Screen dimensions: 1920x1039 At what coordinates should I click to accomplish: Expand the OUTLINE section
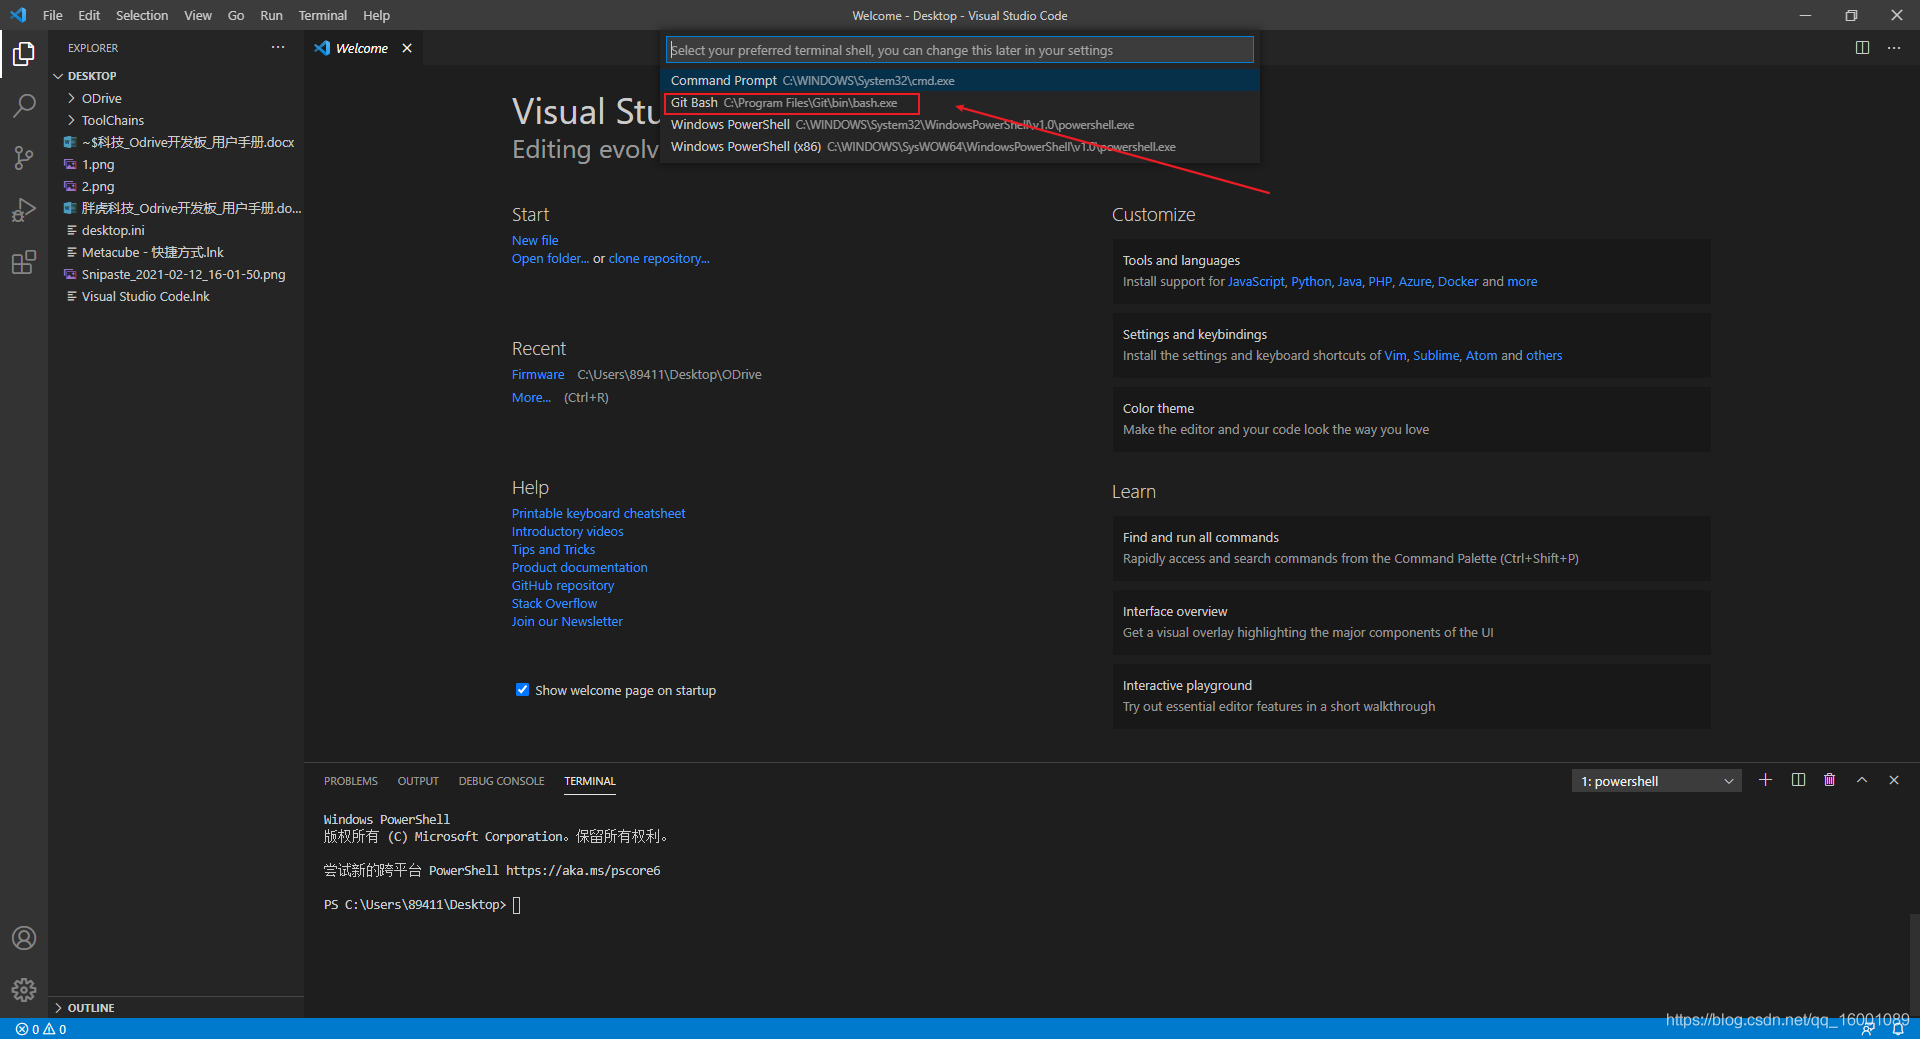(91, 1008)
